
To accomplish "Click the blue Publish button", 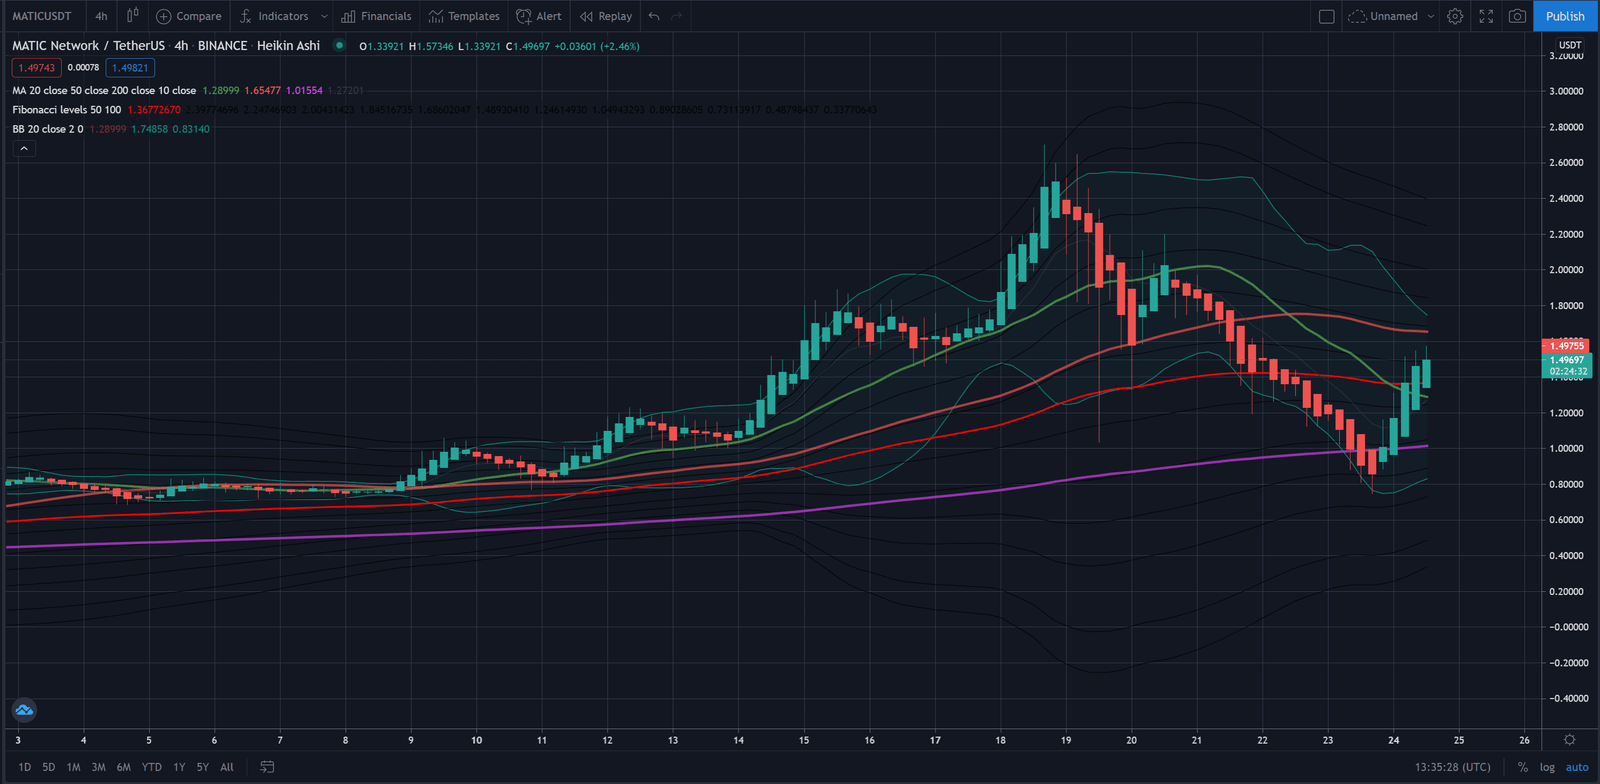I will click(x=1565, y=16).
